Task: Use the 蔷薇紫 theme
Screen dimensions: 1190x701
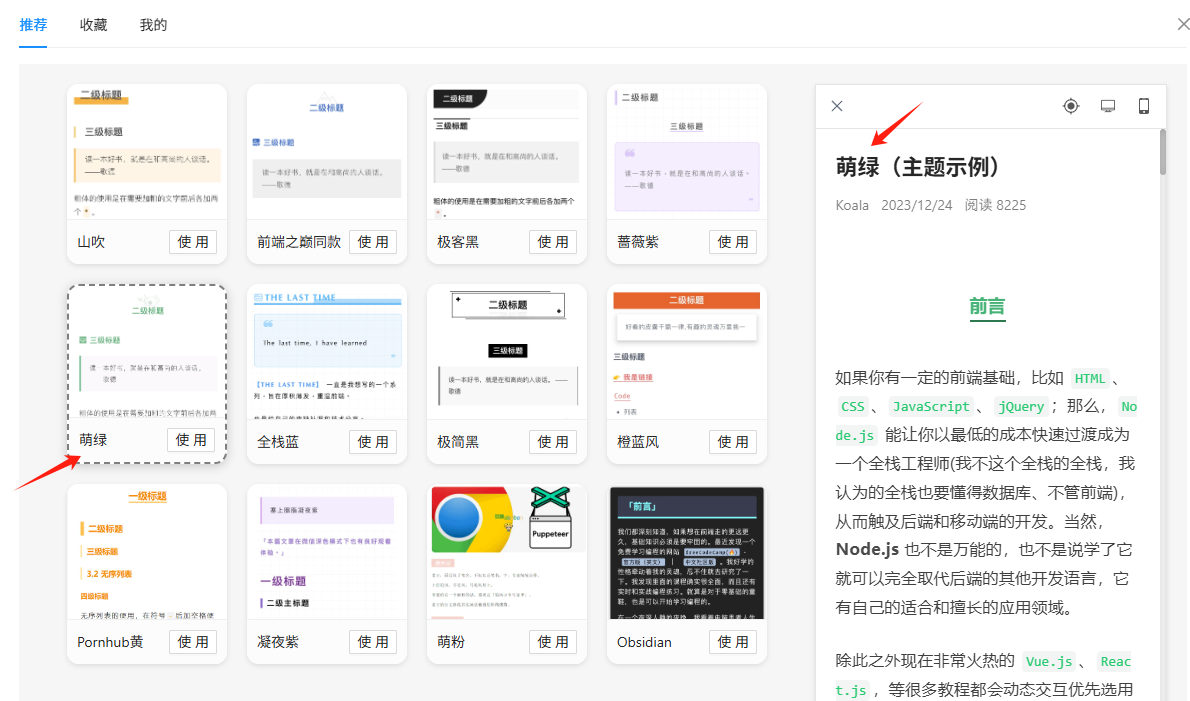Action: [733, 242]
